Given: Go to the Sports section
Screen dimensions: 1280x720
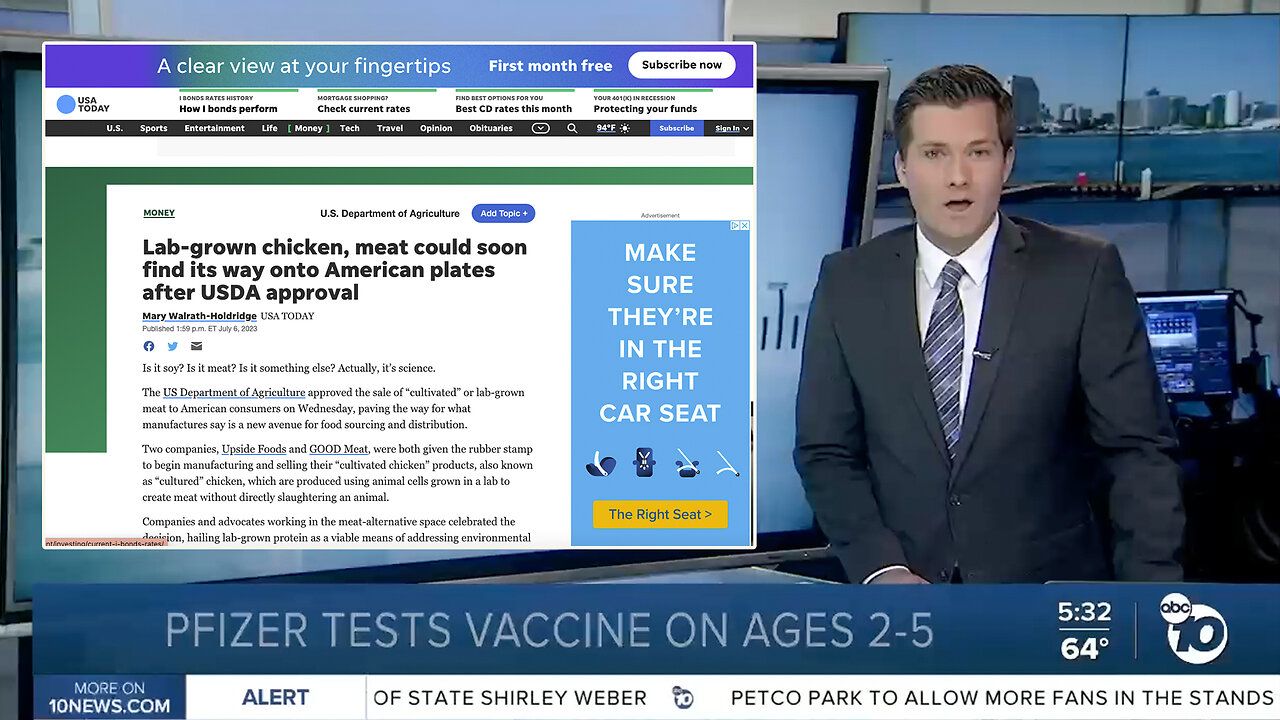Looking at the screenshot, I should 153,128.
